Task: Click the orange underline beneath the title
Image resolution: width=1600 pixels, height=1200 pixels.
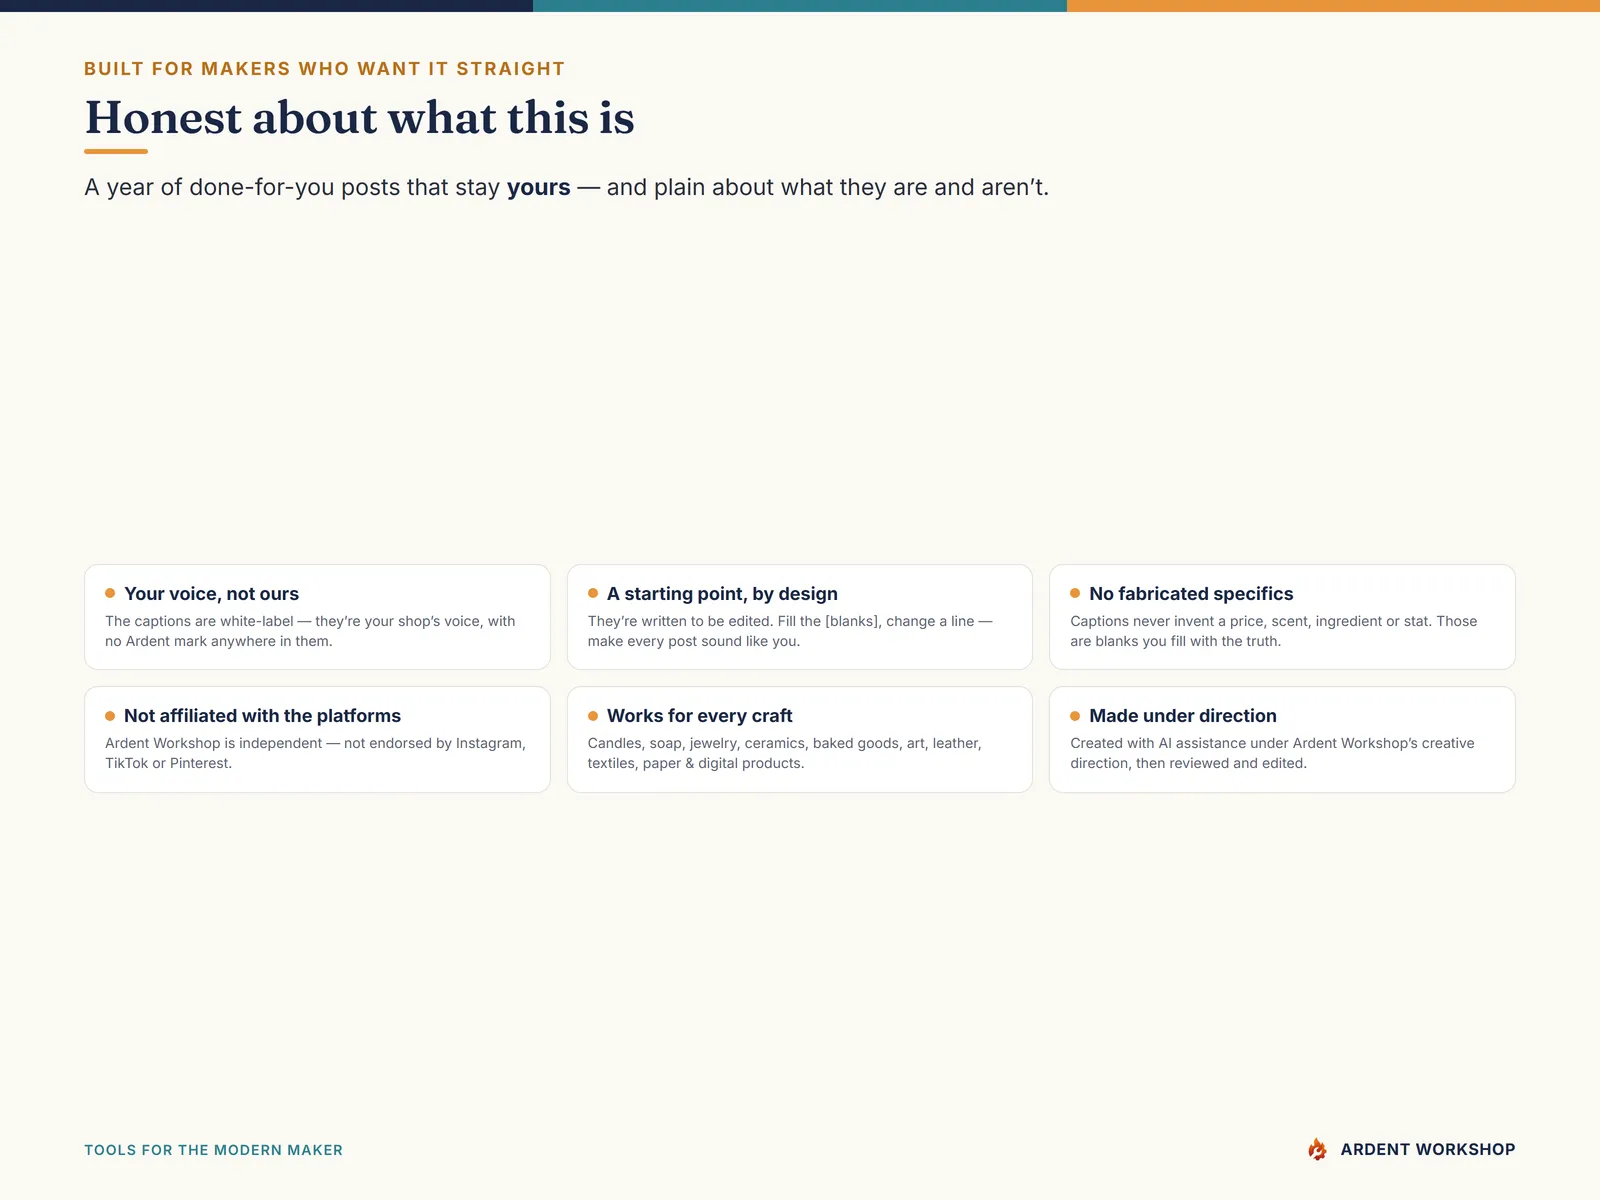Action: pyautogui.click(x=116, y=151)
